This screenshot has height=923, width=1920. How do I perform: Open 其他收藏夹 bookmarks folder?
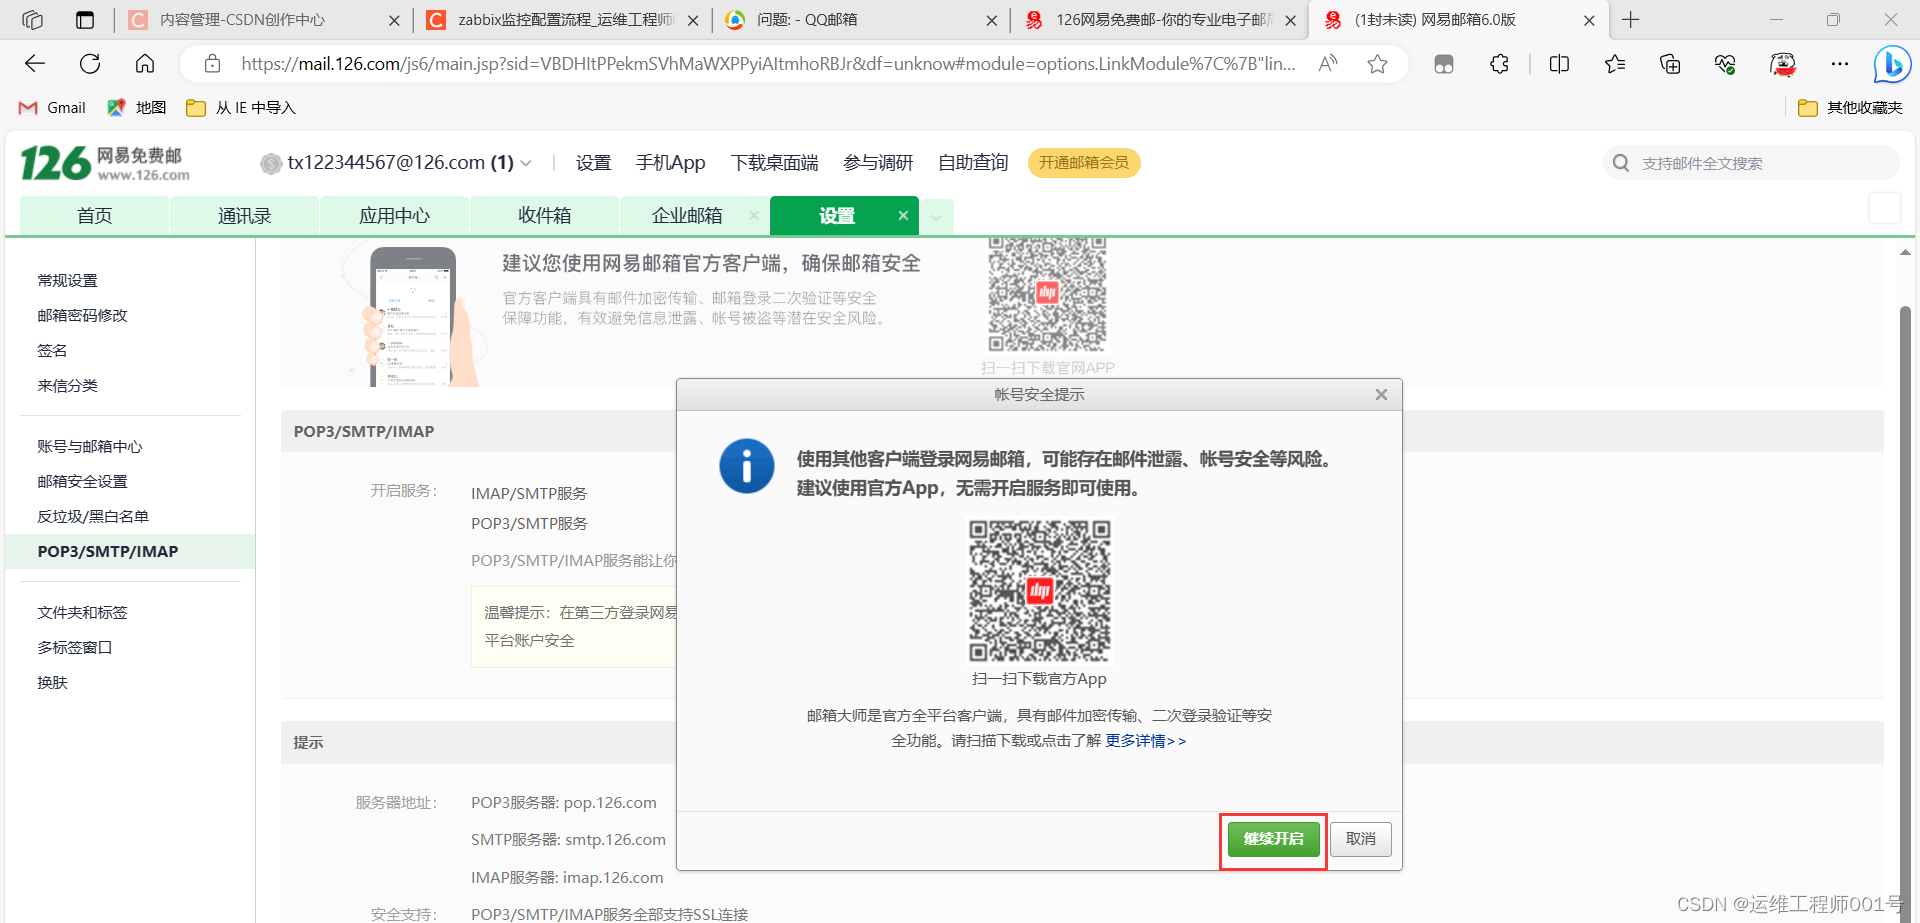[x=1850, y=108]
